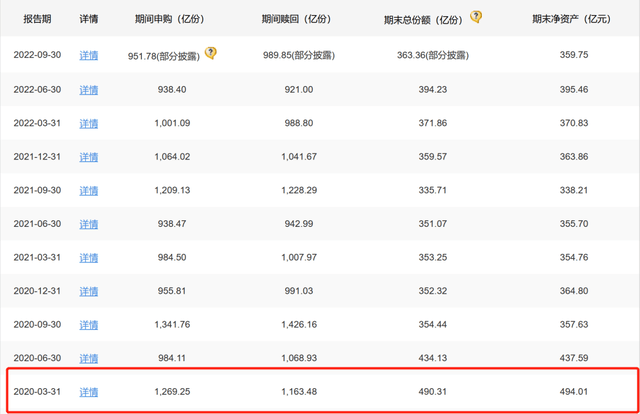Click the redemption value 942.99

coord(299,224)
